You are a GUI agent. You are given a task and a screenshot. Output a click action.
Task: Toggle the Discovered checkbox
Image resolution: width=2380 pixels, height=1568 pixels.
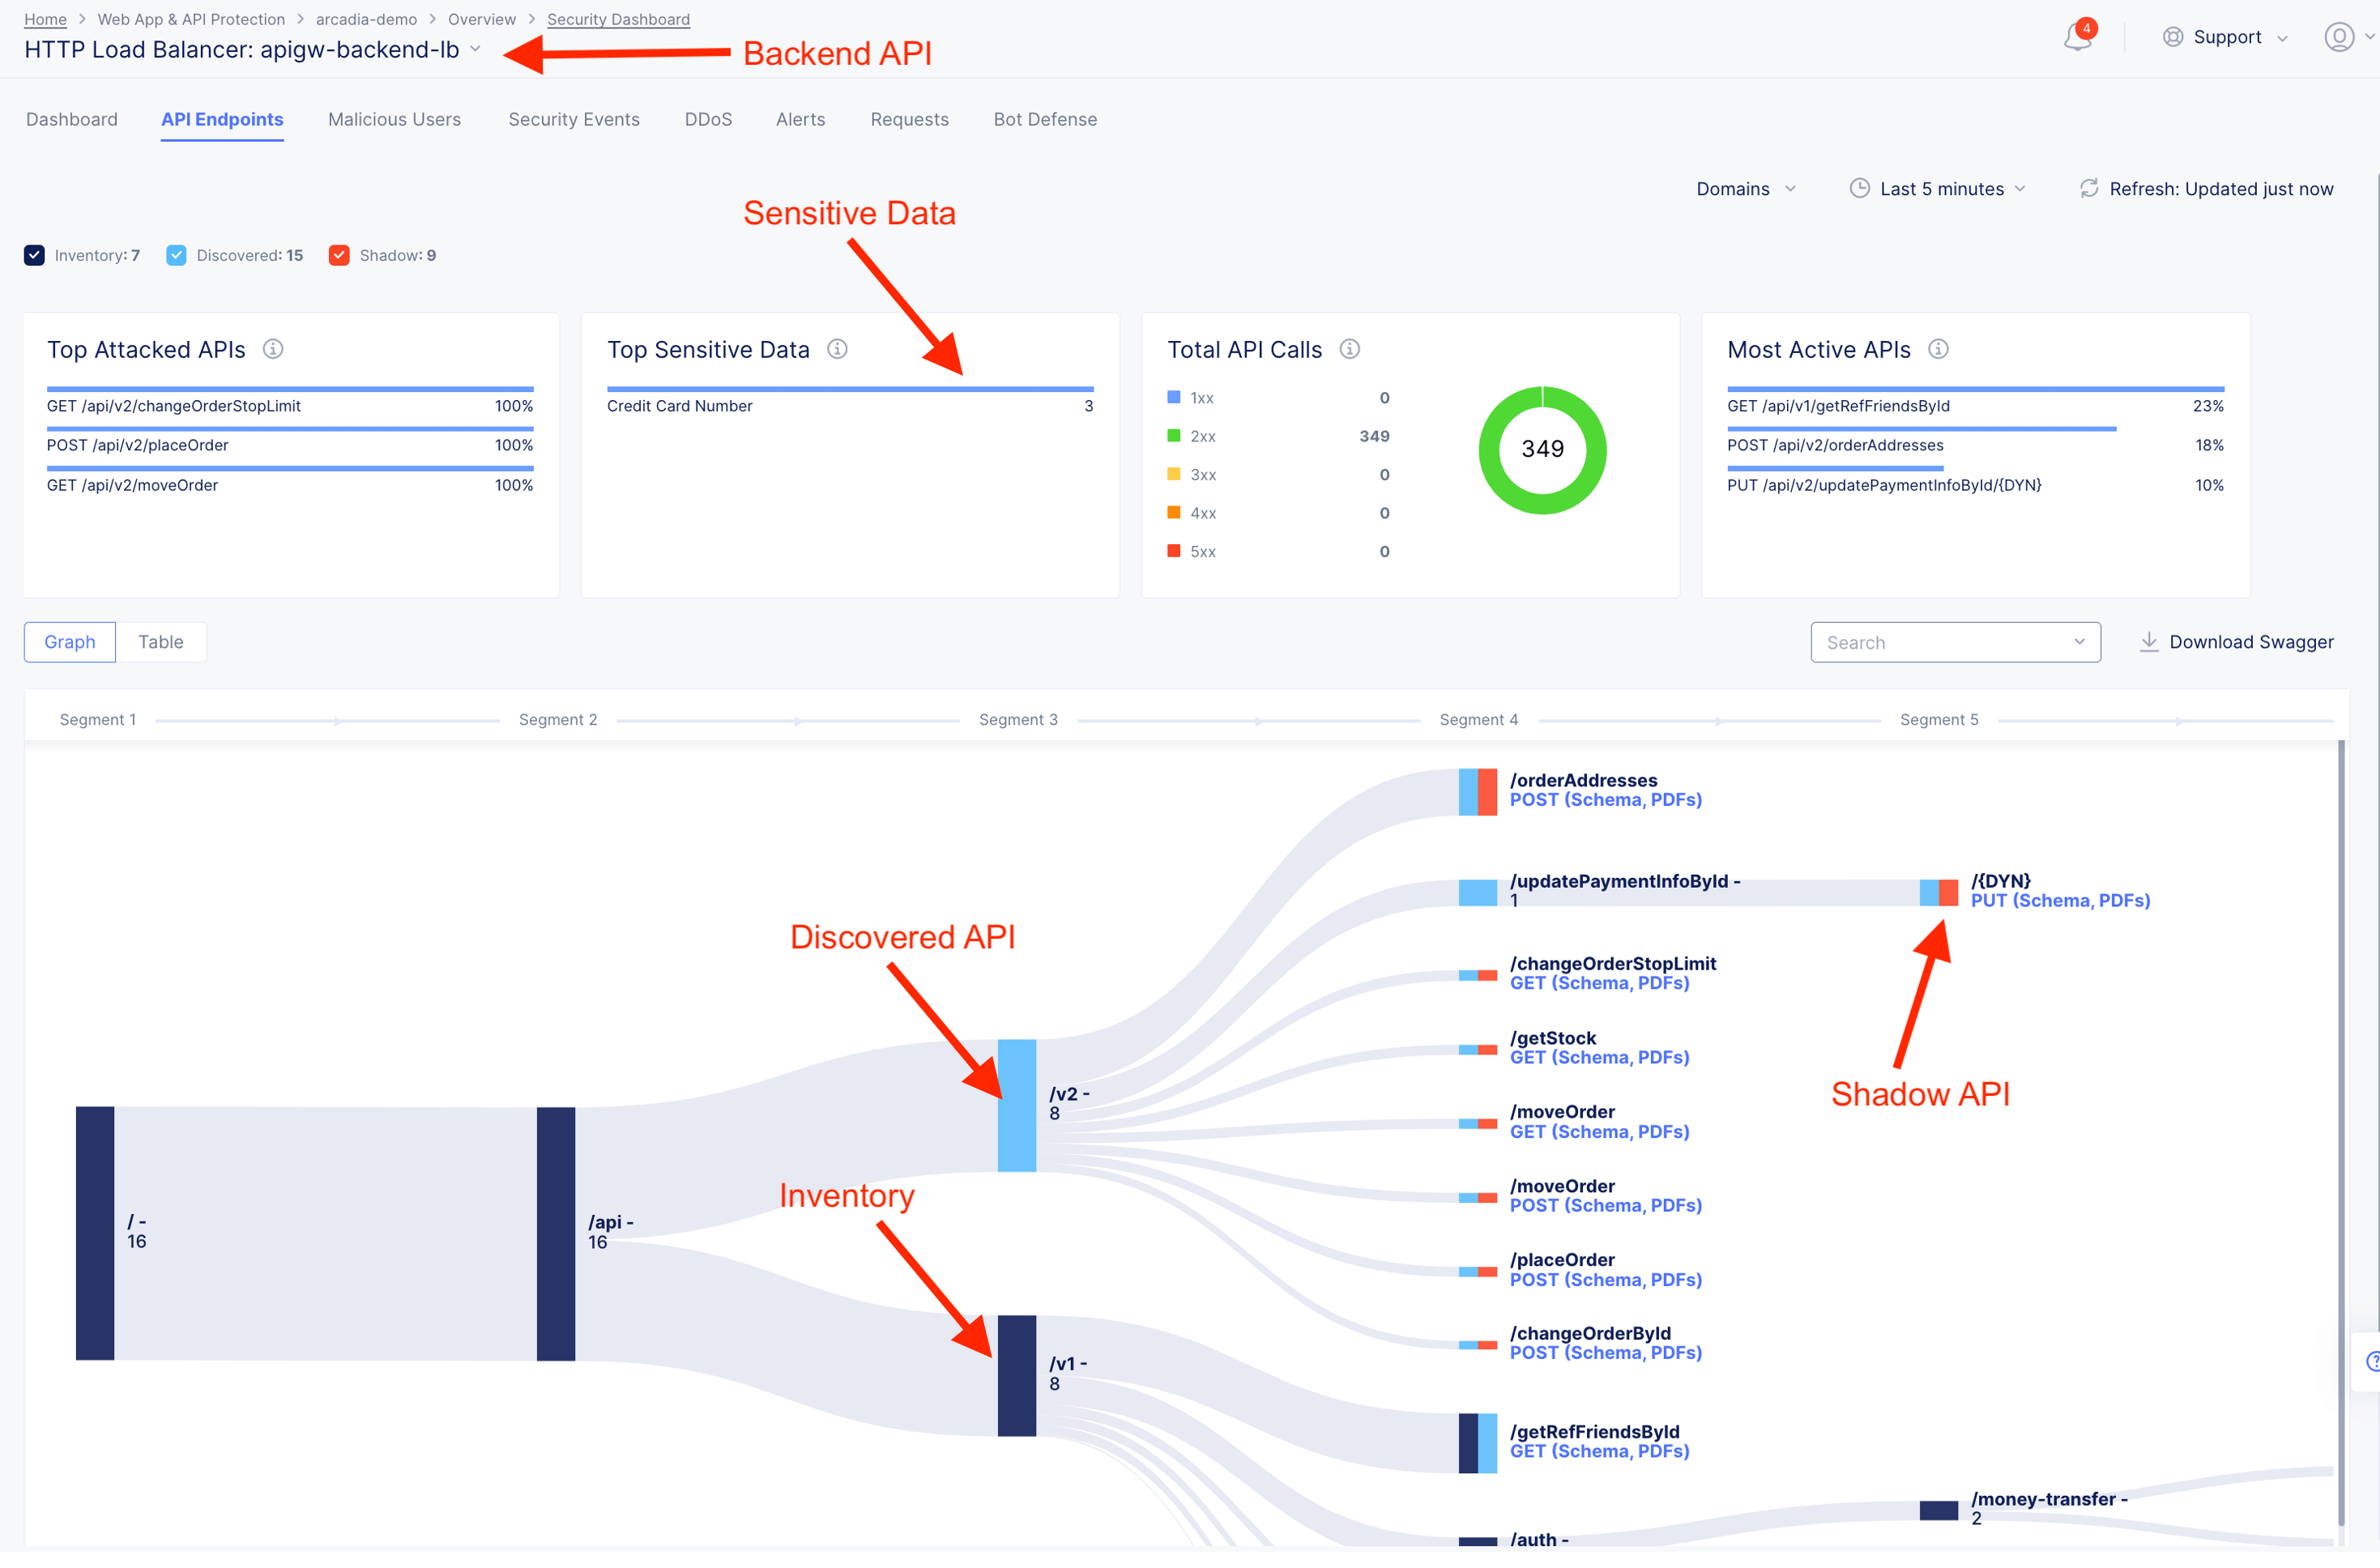click(x=176, y=255)
